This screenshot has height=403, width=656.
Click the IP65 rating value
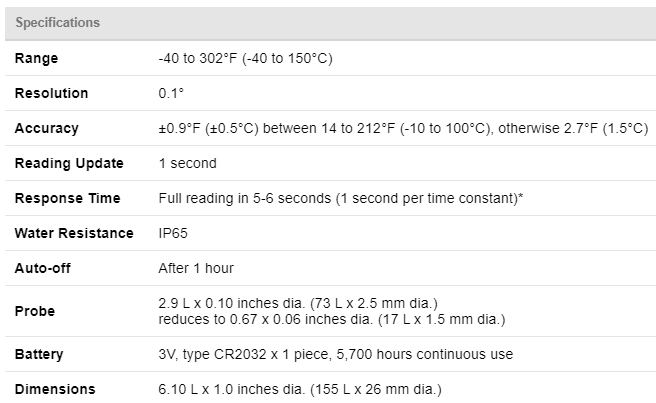(x=173, y=233)
